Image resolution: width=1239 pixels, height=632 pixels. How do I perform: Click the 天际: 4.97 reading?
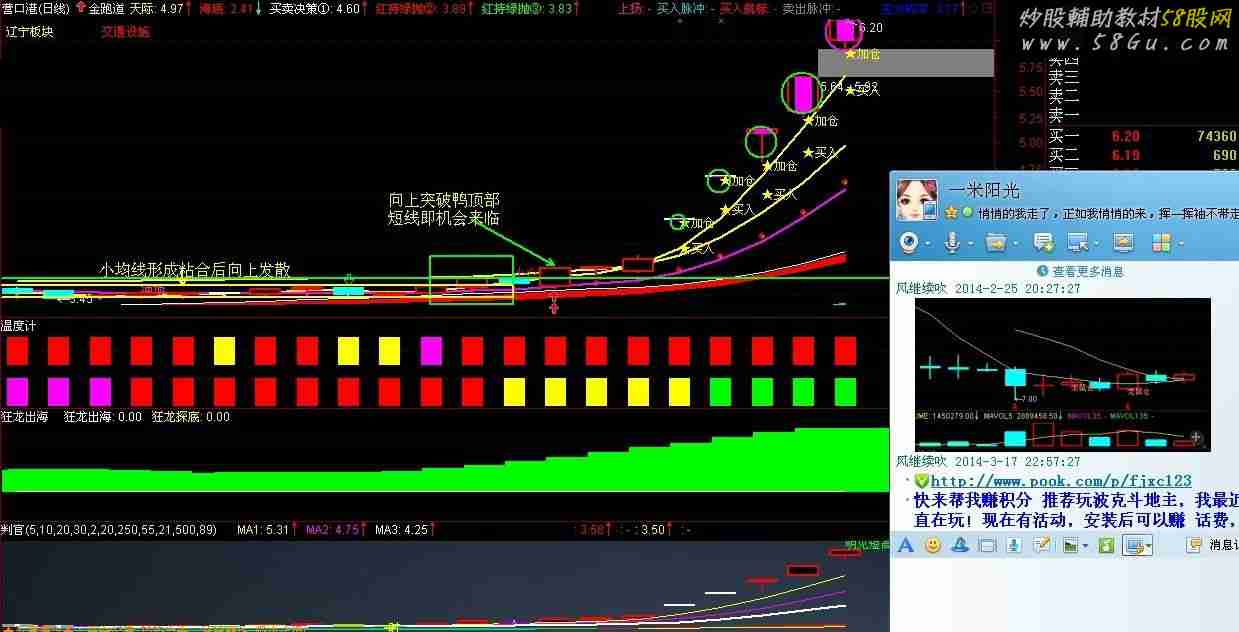pos(157,8)
